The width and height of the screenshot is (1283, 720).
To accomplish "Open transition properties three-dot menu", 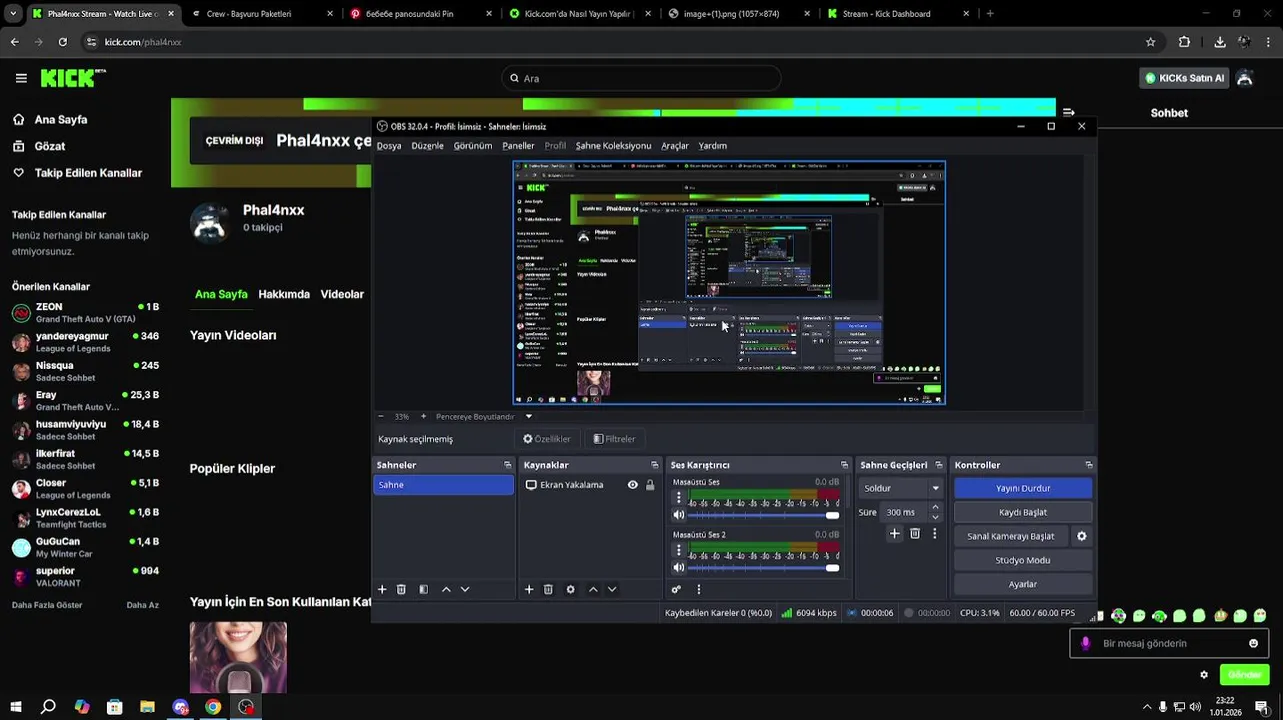I will coord(935,534).
